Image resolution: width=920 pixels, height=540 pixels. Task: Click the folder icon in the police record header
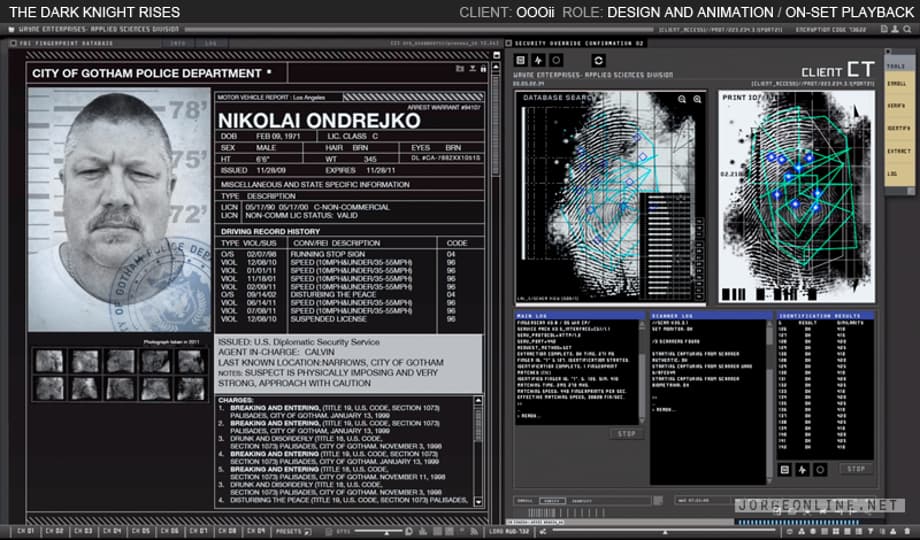tap(458, 69)
